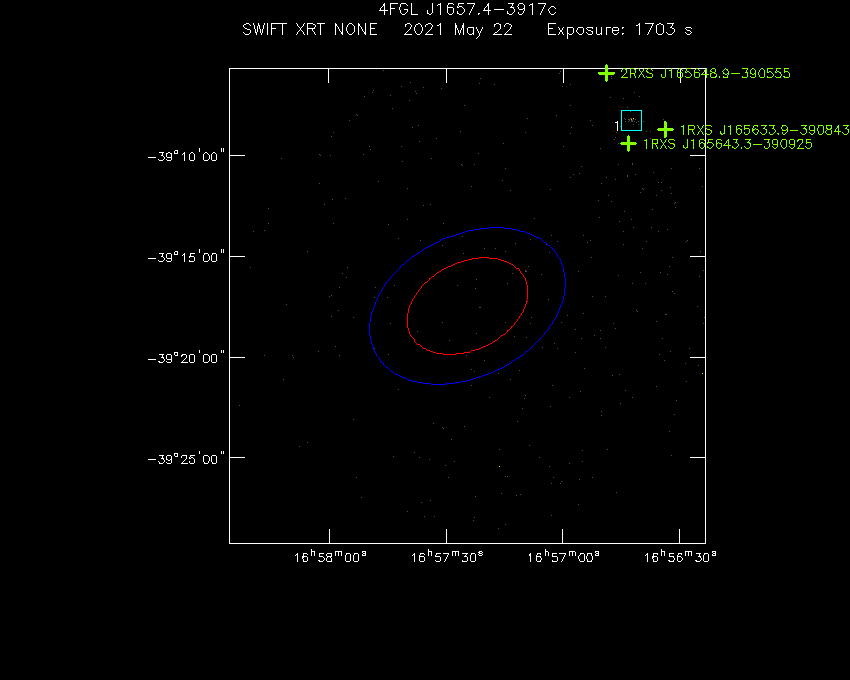Click the SWIFT XRT NONE header text
Viewport: 850px width, 680px height.
pyautogui.click(x=310, y=29)
